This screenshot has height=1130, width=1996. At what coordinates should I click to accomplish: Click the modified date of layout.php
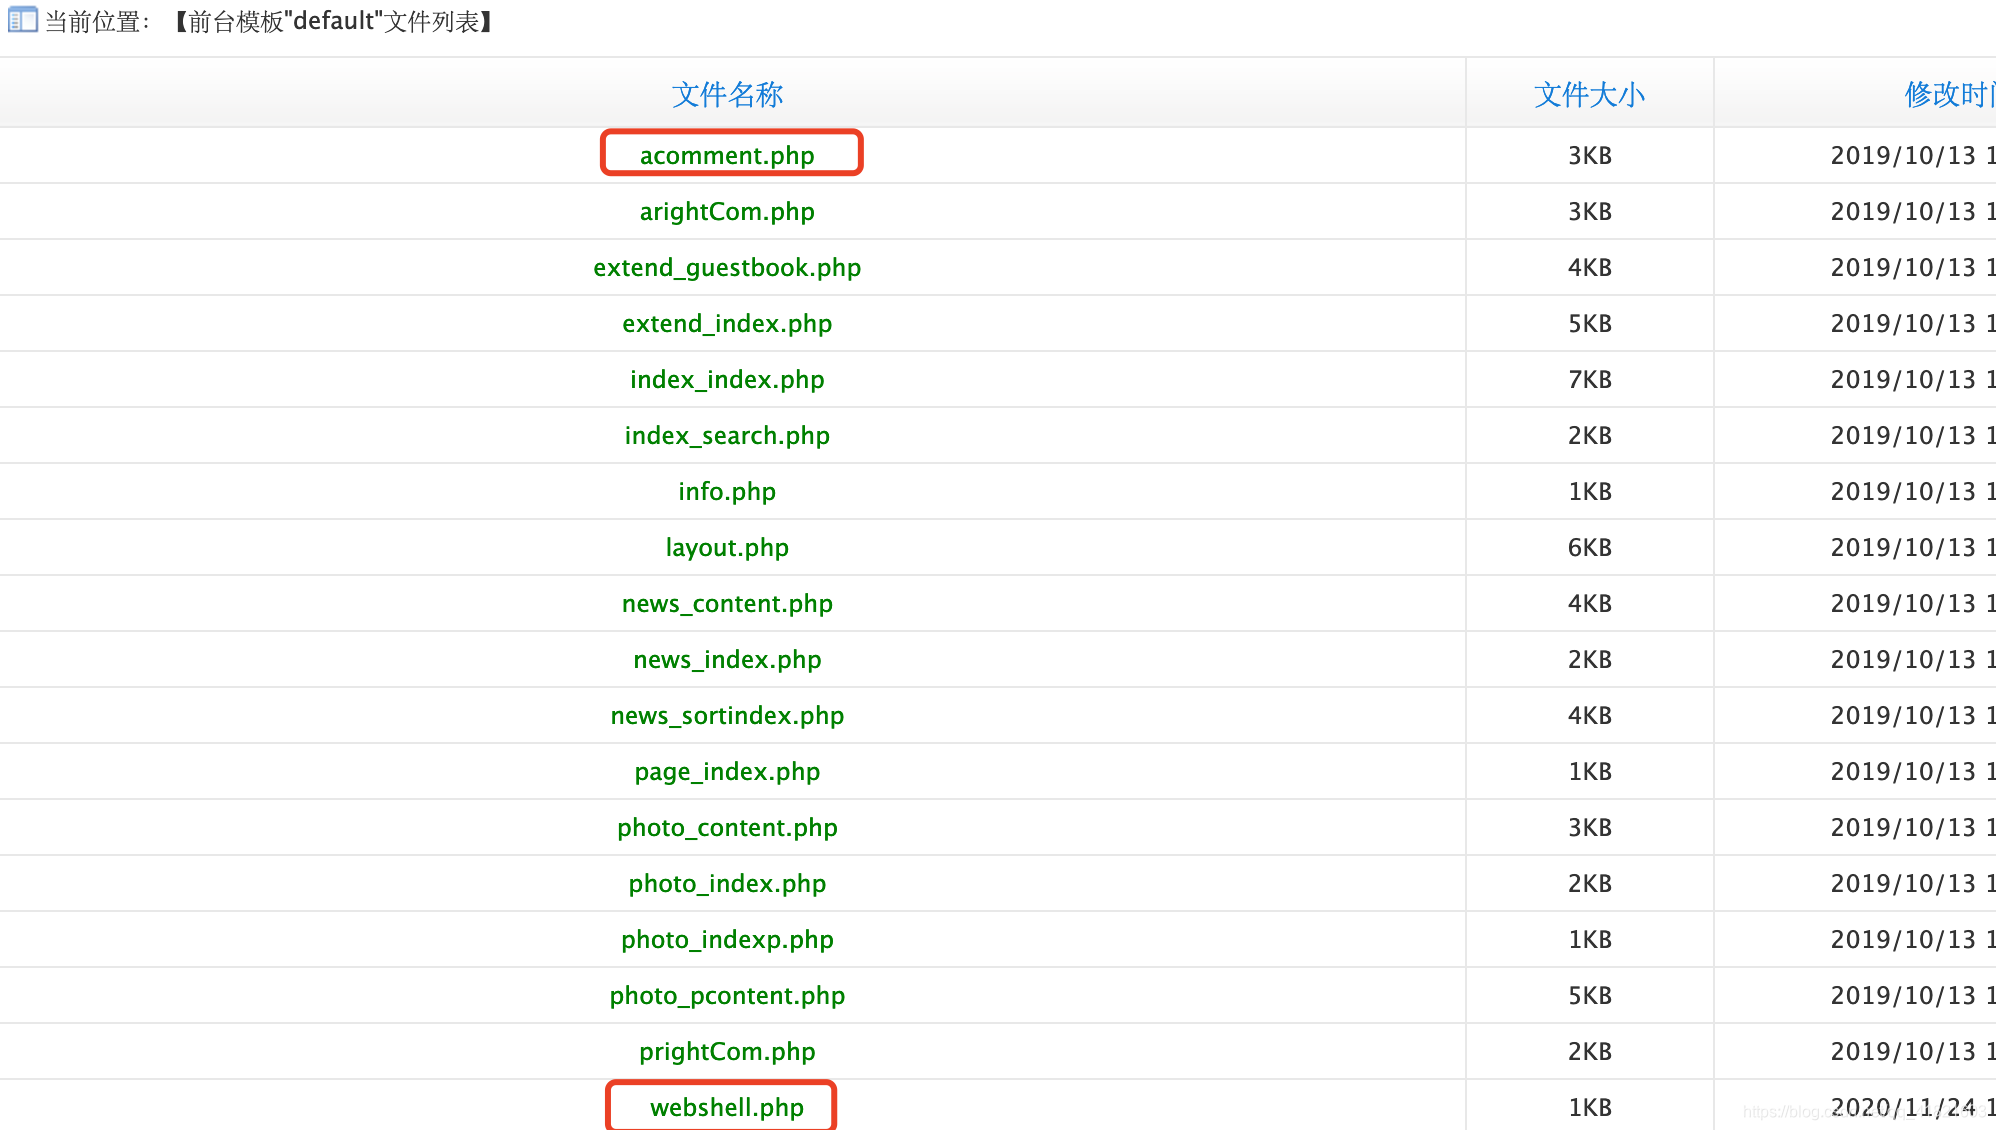(x=1913, y=547)
